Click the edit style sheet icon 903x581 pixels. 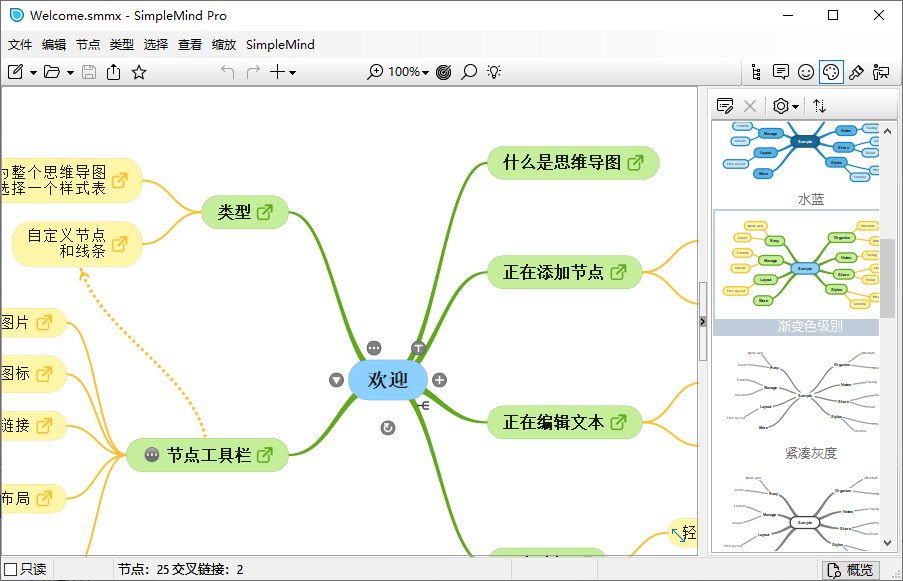tap(725, 105)
